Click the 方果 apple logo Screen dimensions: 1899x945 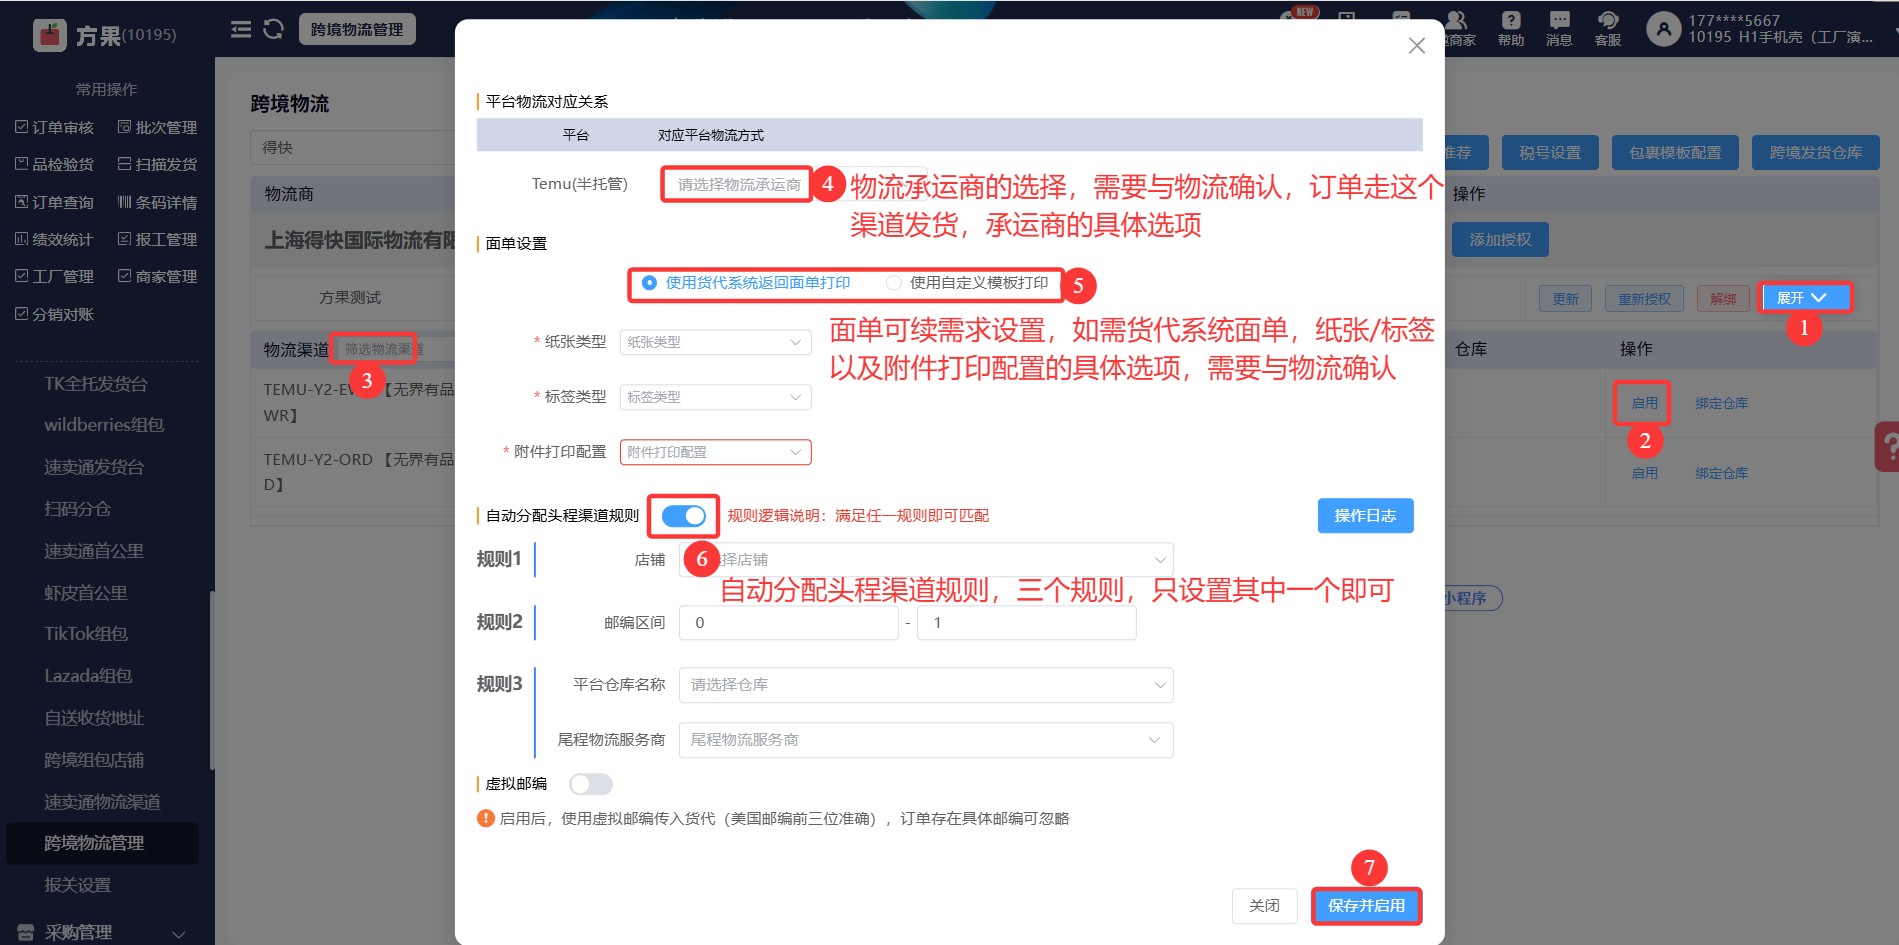point(49,35)
